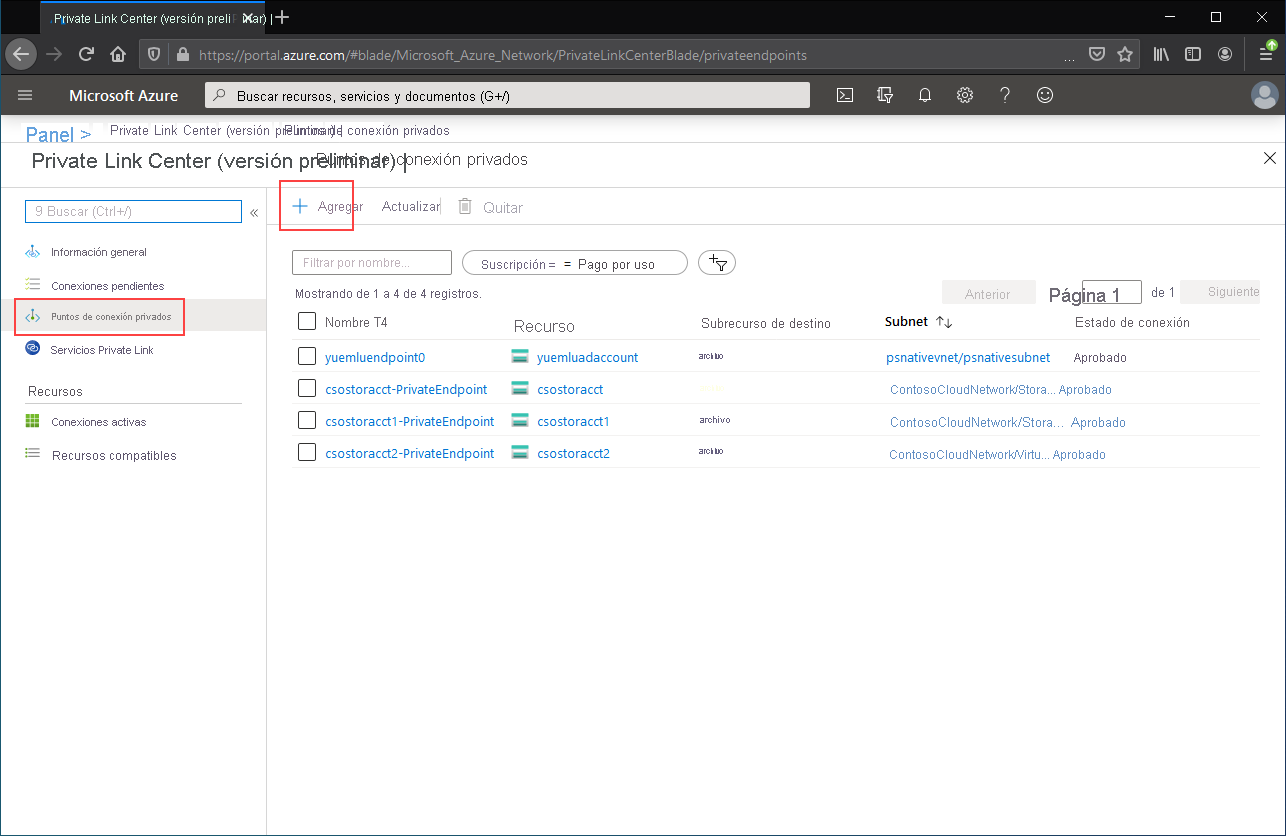The height and width of the screenshot is (836, 1286).
Task: Click the Panel breadcrumb link
Action: [49, 134]
